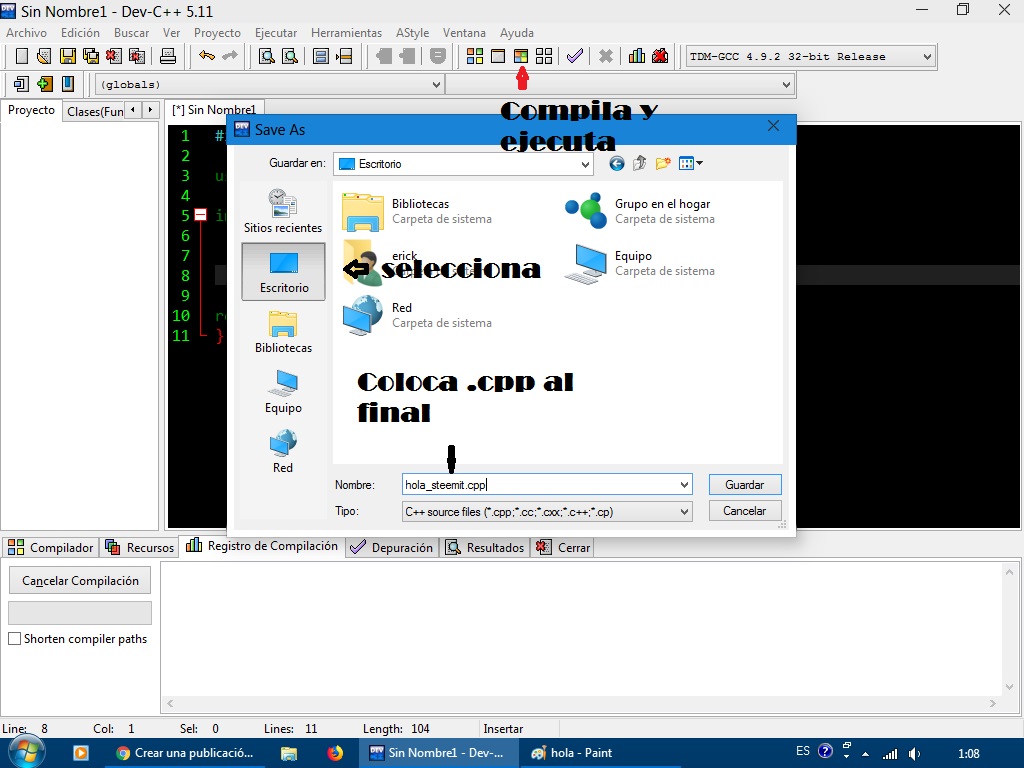The image size is (1024, 768).
Task: Create a new folder in Save As dialog
Action: (663, 163)
